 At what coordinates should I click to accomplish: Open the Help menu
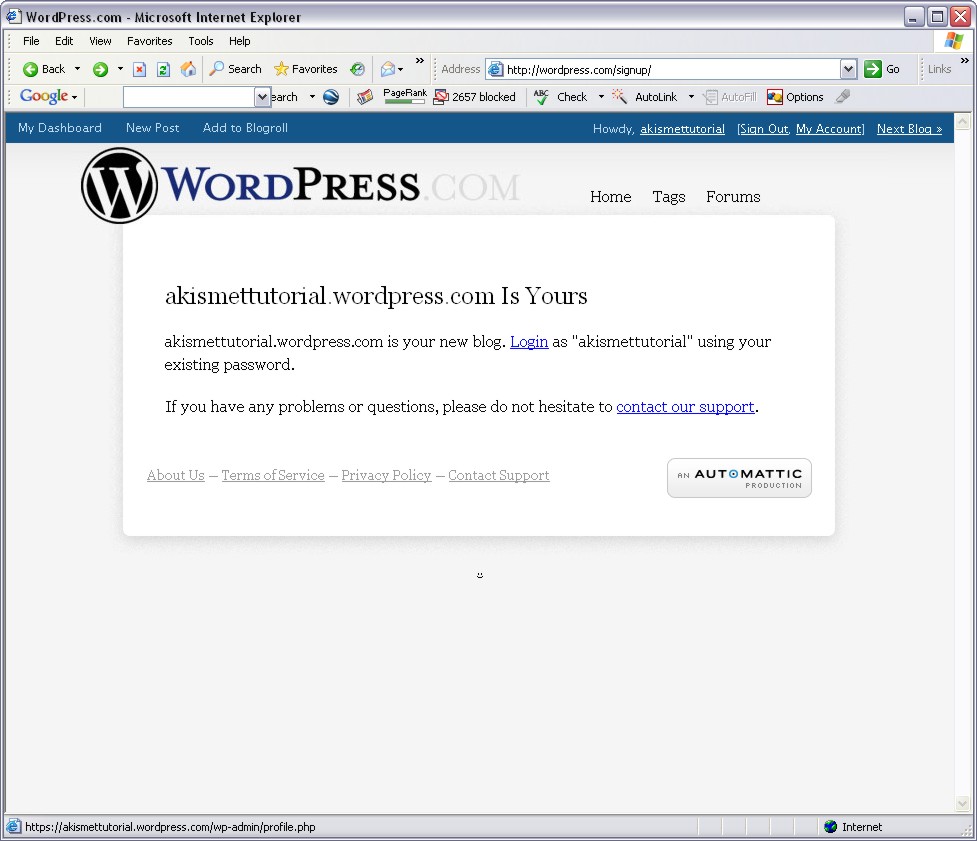click(239, 41)
